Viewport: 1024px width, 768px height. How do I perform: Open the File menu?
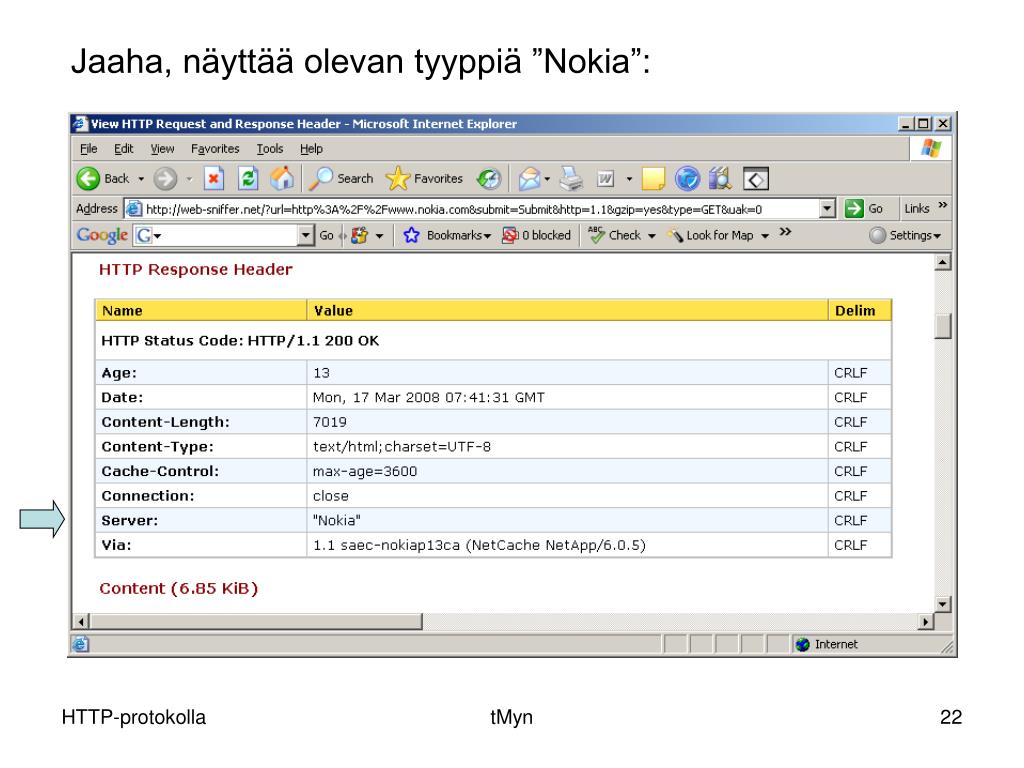88,149
